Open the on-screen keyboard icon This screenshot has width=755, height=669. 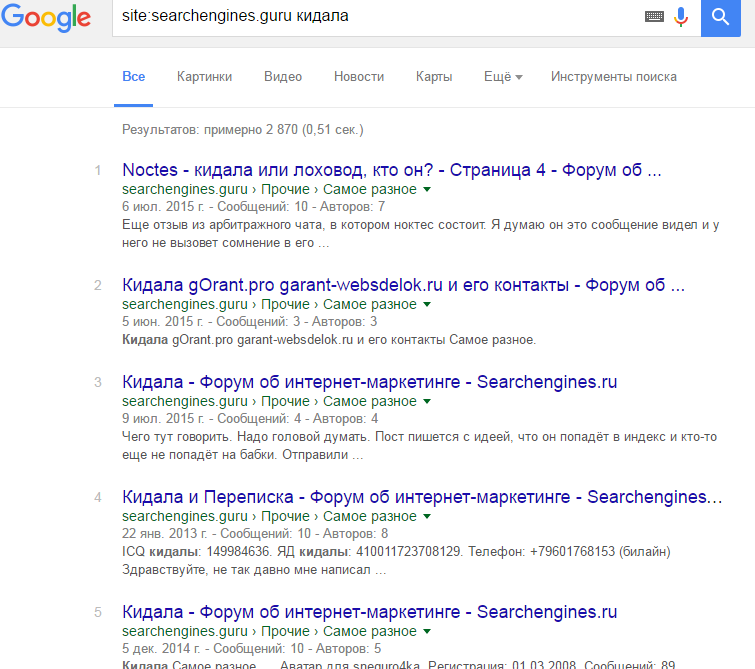654,17
